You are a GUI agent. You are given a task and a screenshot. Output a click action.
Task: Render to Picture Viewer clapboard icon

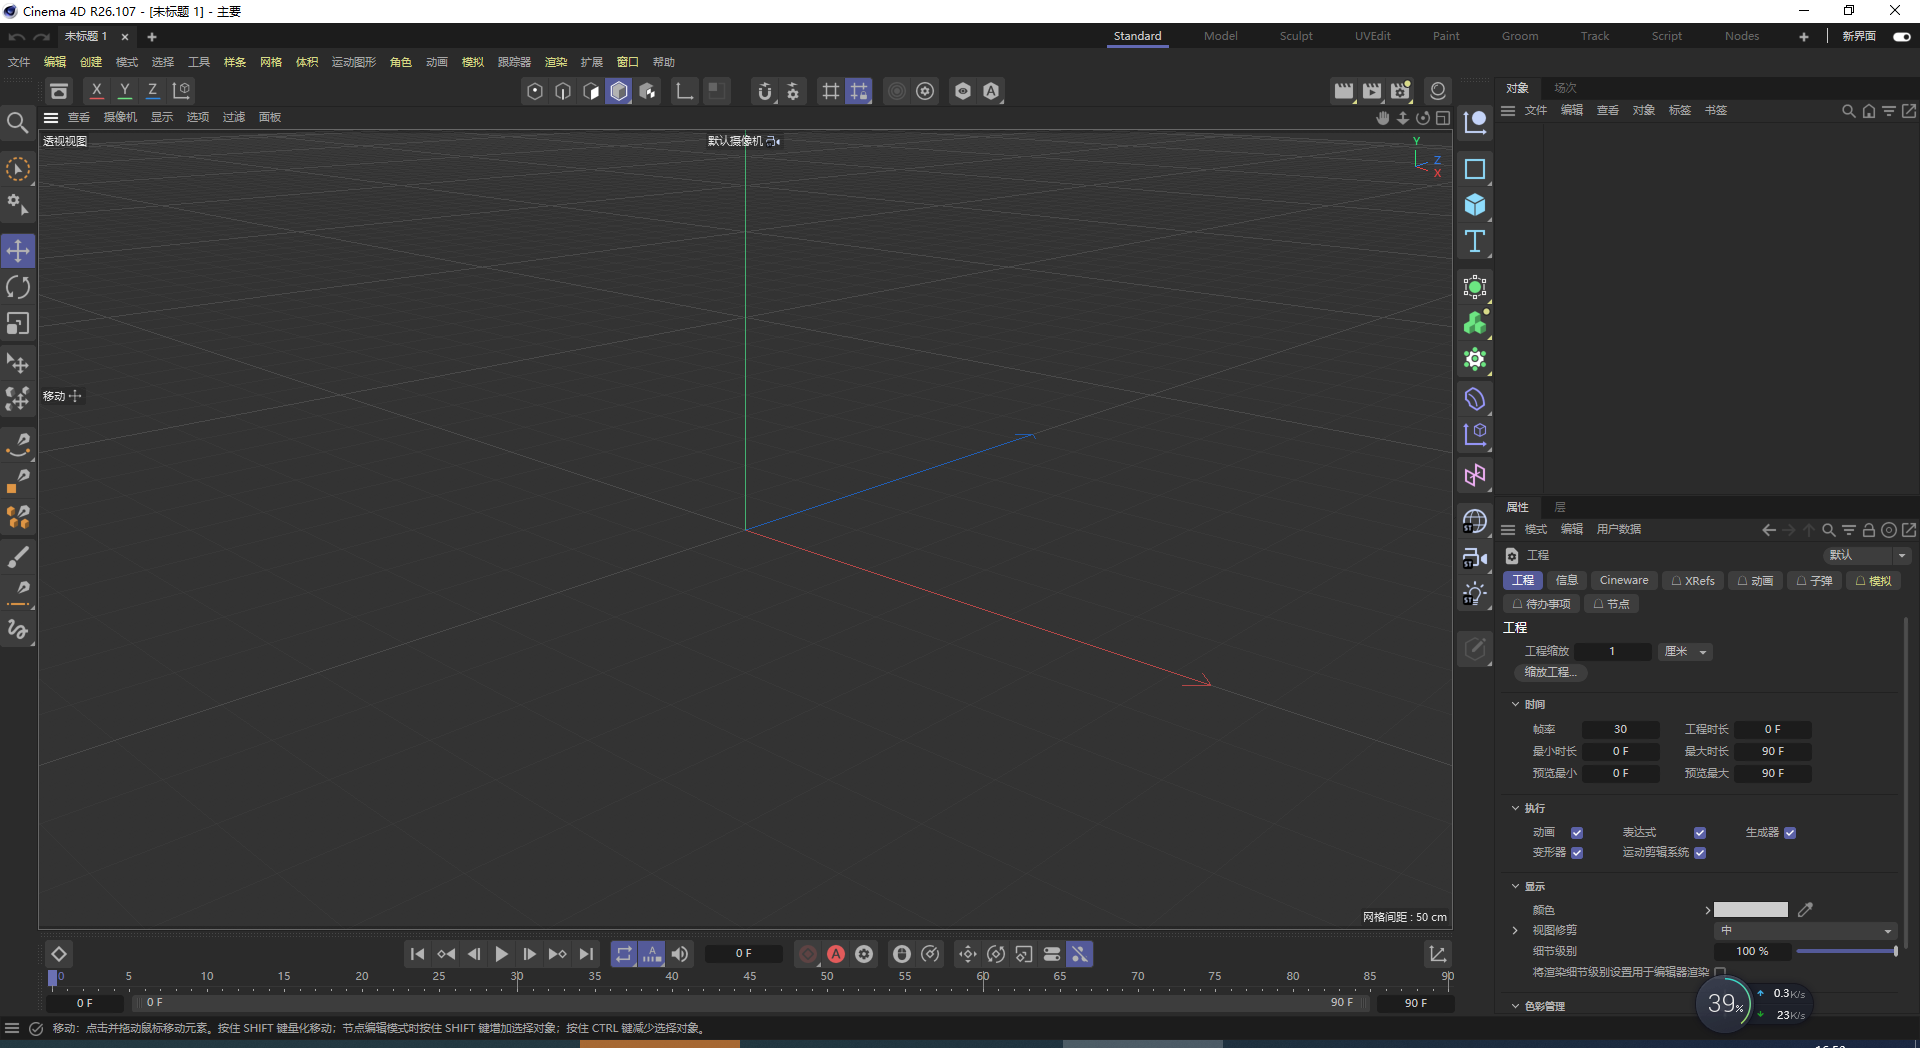1372,91
